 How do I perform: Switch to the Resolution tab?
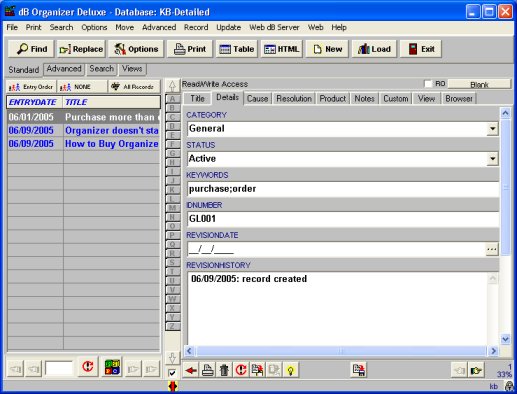pyautogui.click(x=294, y=99)
